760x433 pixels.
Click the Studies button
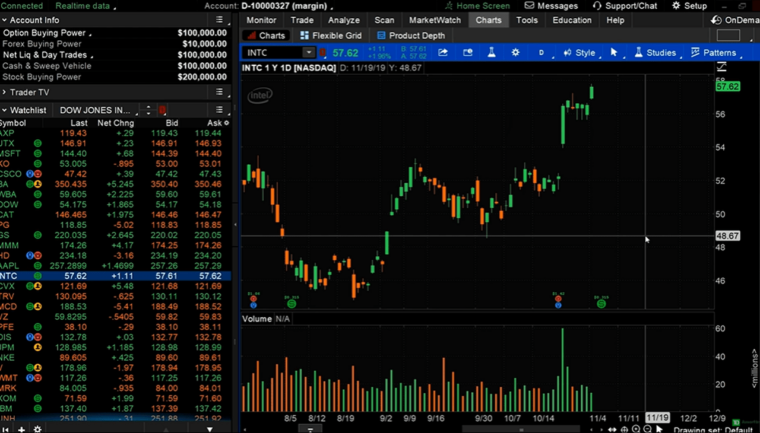(x=655, y=53)
